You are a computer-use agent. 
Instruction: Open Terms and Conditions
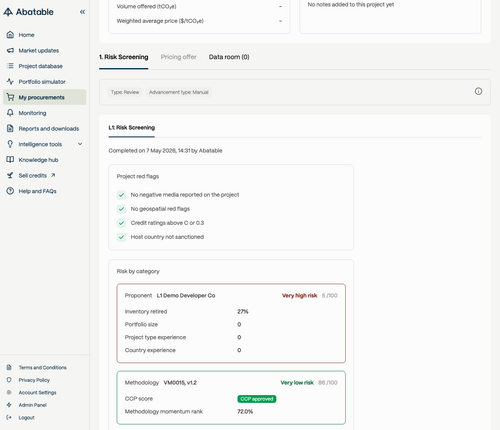(43, 367)
